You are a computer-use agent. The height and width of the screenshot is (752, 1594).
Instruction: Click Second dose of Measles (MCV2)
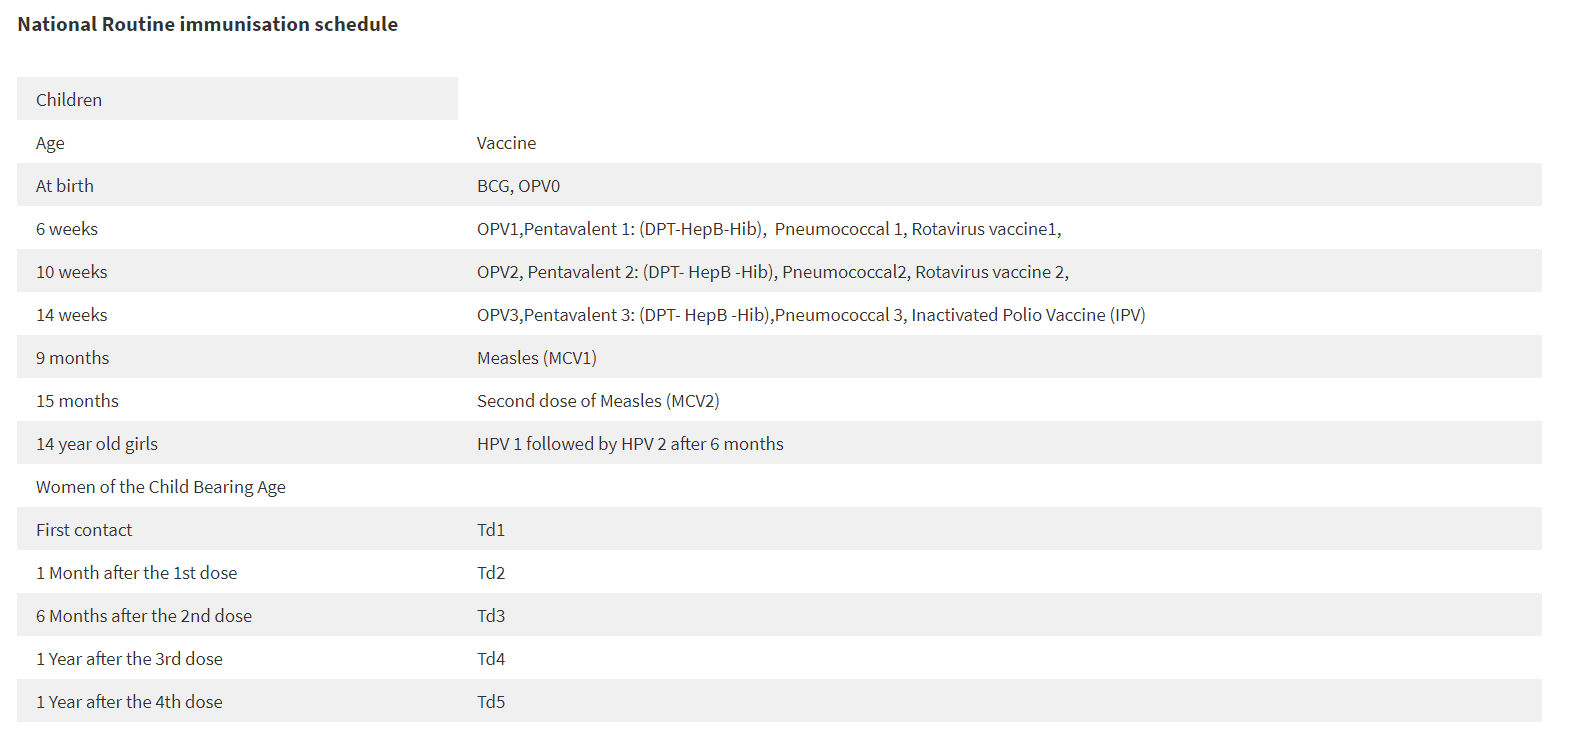(598, 401)
